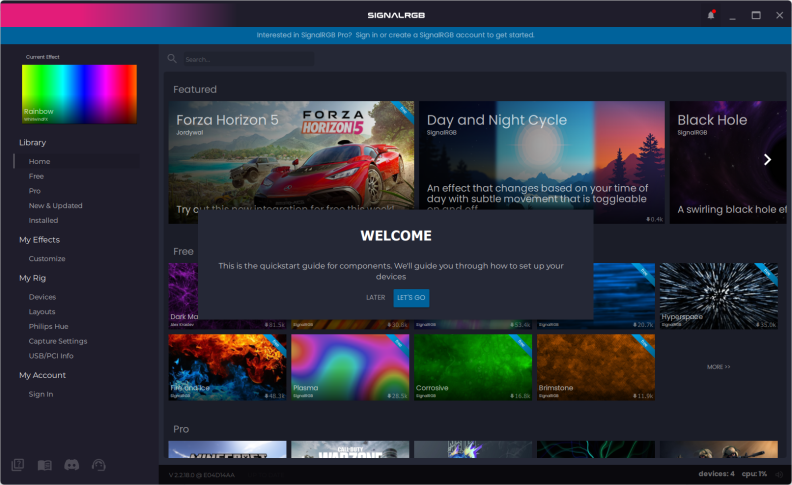This screenshot has height=485, width=792.
Task: Advance featured carousel with right arrow
Action: pyautogui.click(x=767, y=160)
